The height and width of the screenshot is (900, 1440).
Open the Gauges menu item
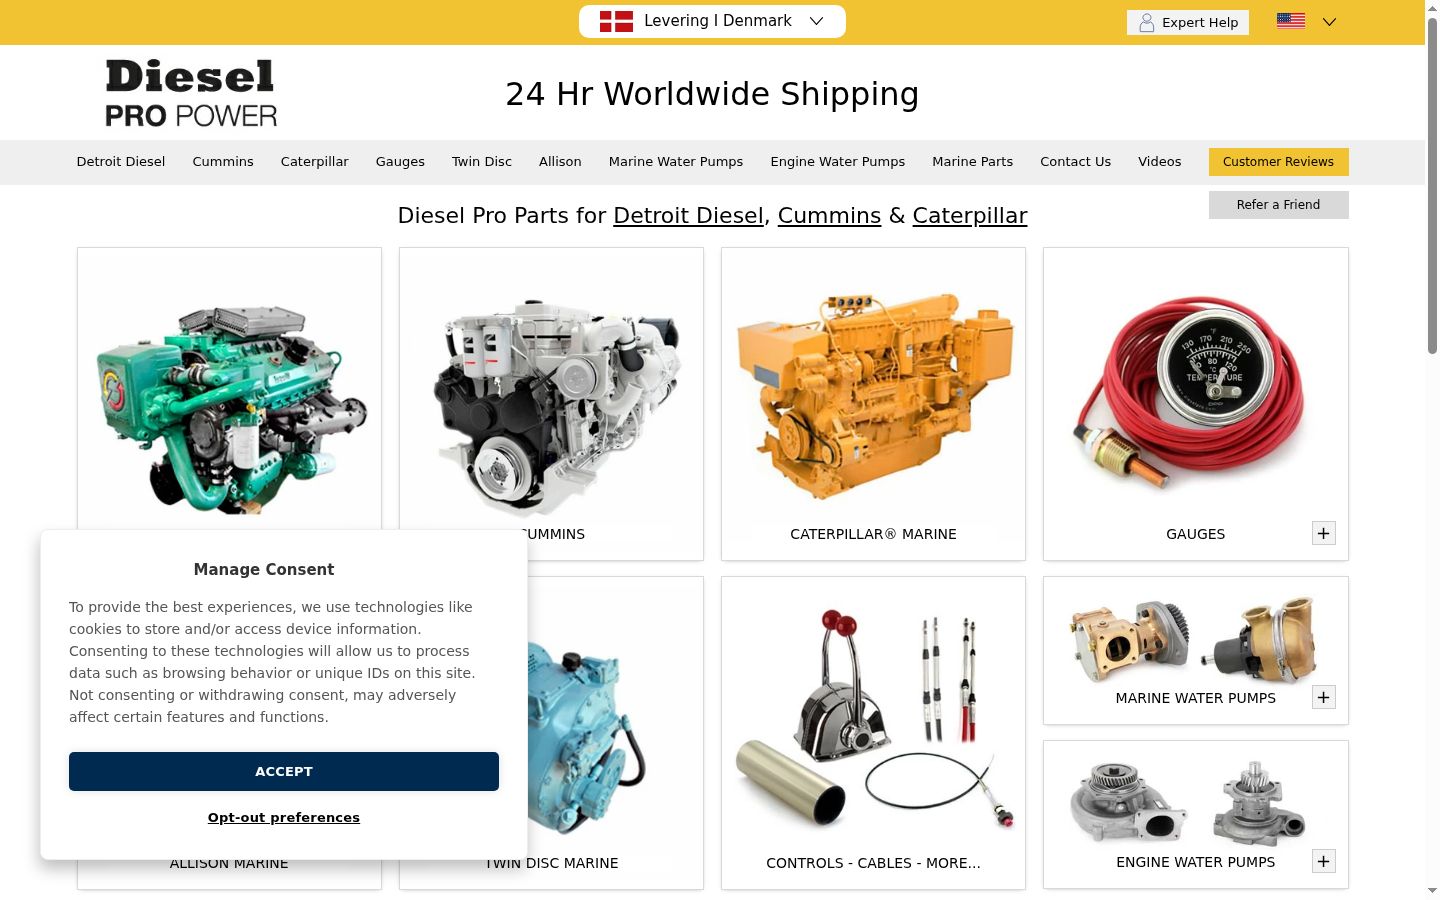[x=400, y=161]
